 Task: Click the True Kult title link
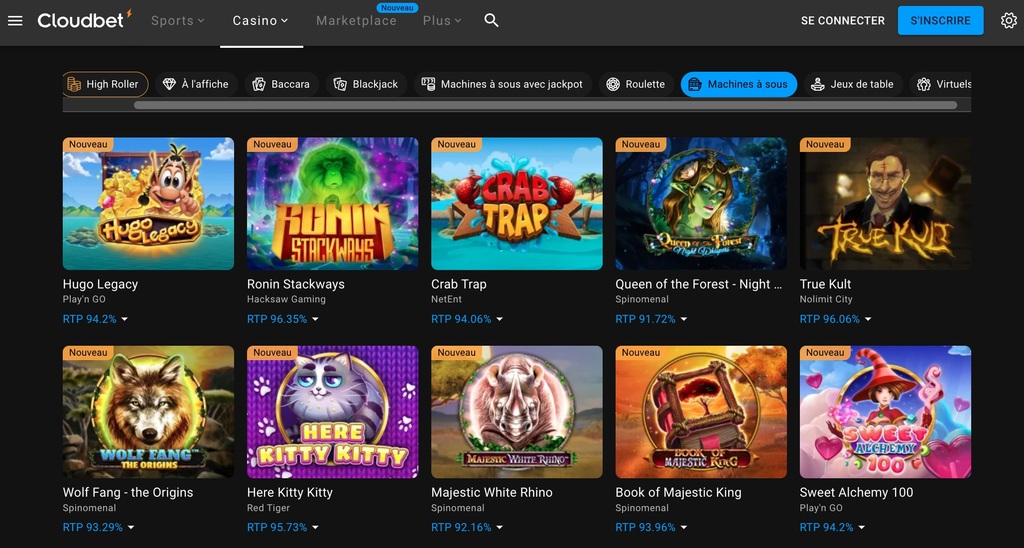tap(825, 284)
